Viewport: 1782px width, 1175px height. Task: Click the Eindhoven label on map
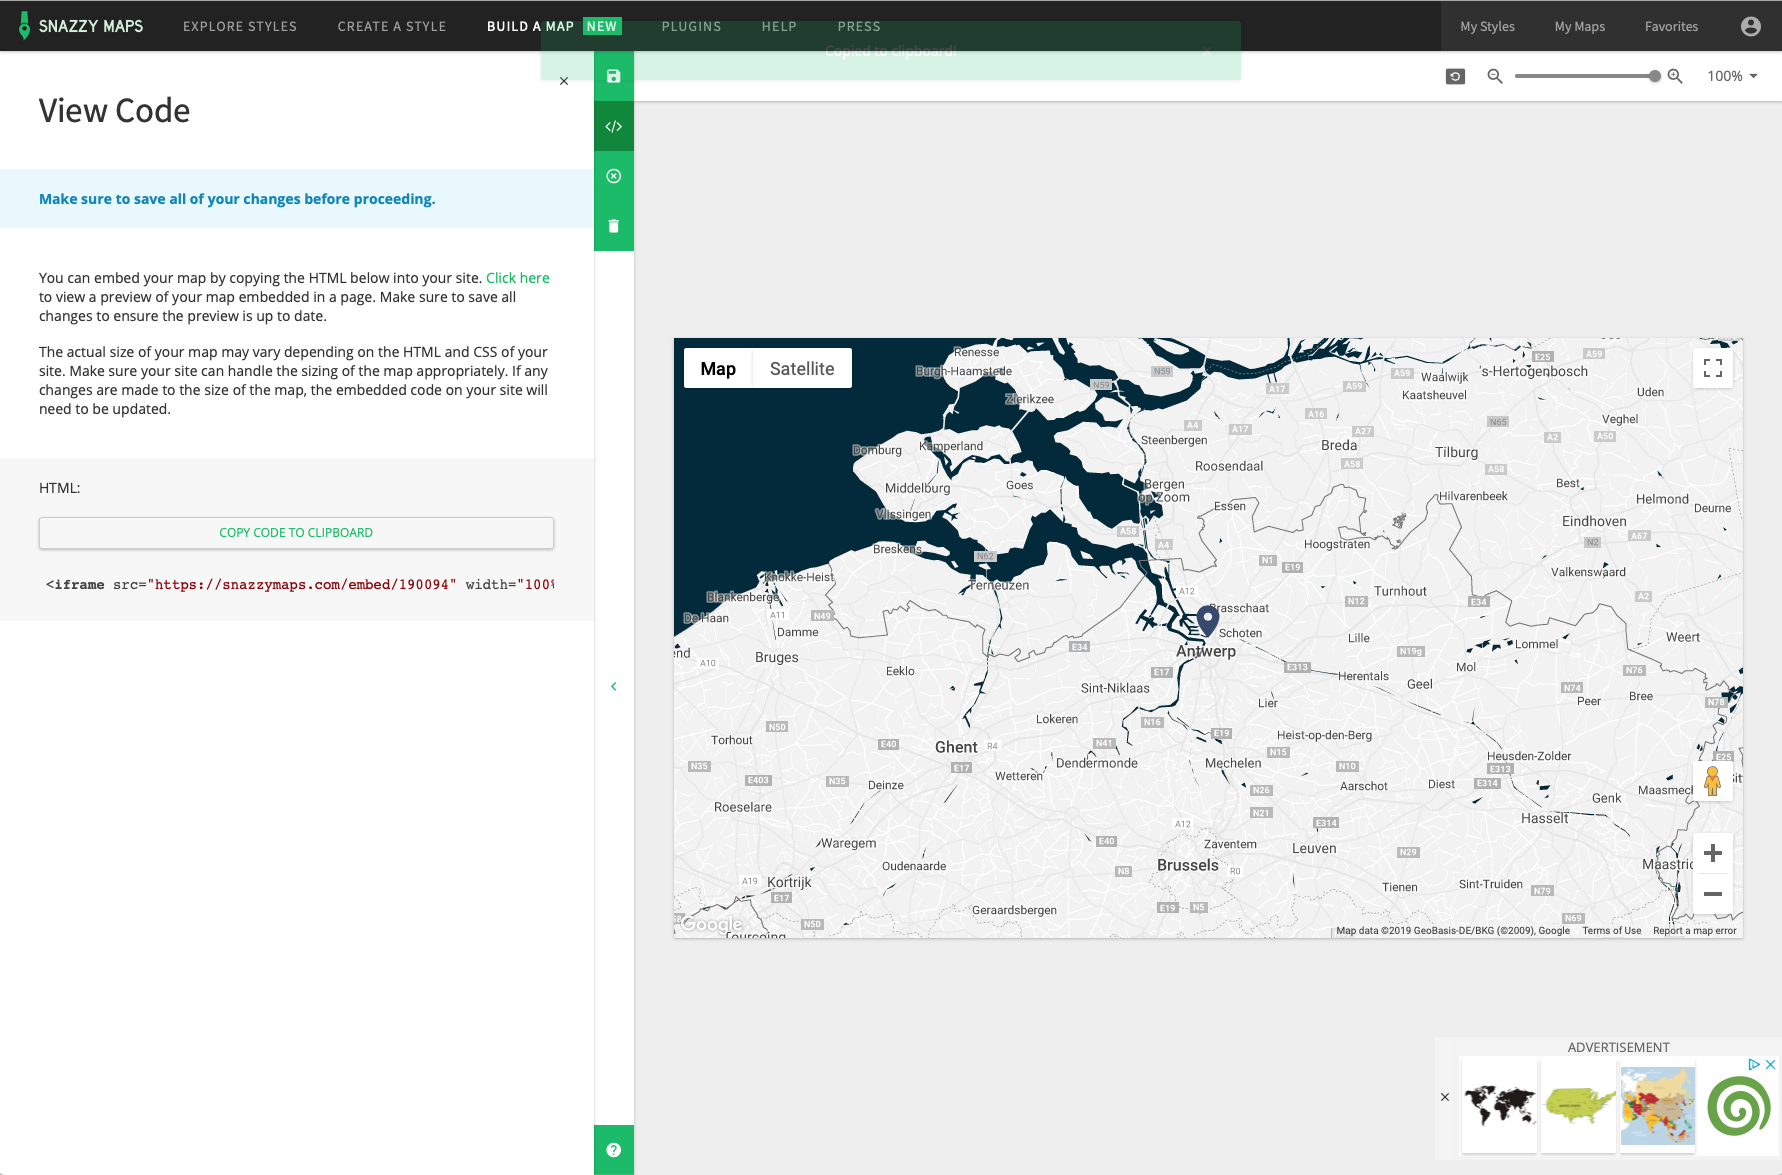[1594, 521]
